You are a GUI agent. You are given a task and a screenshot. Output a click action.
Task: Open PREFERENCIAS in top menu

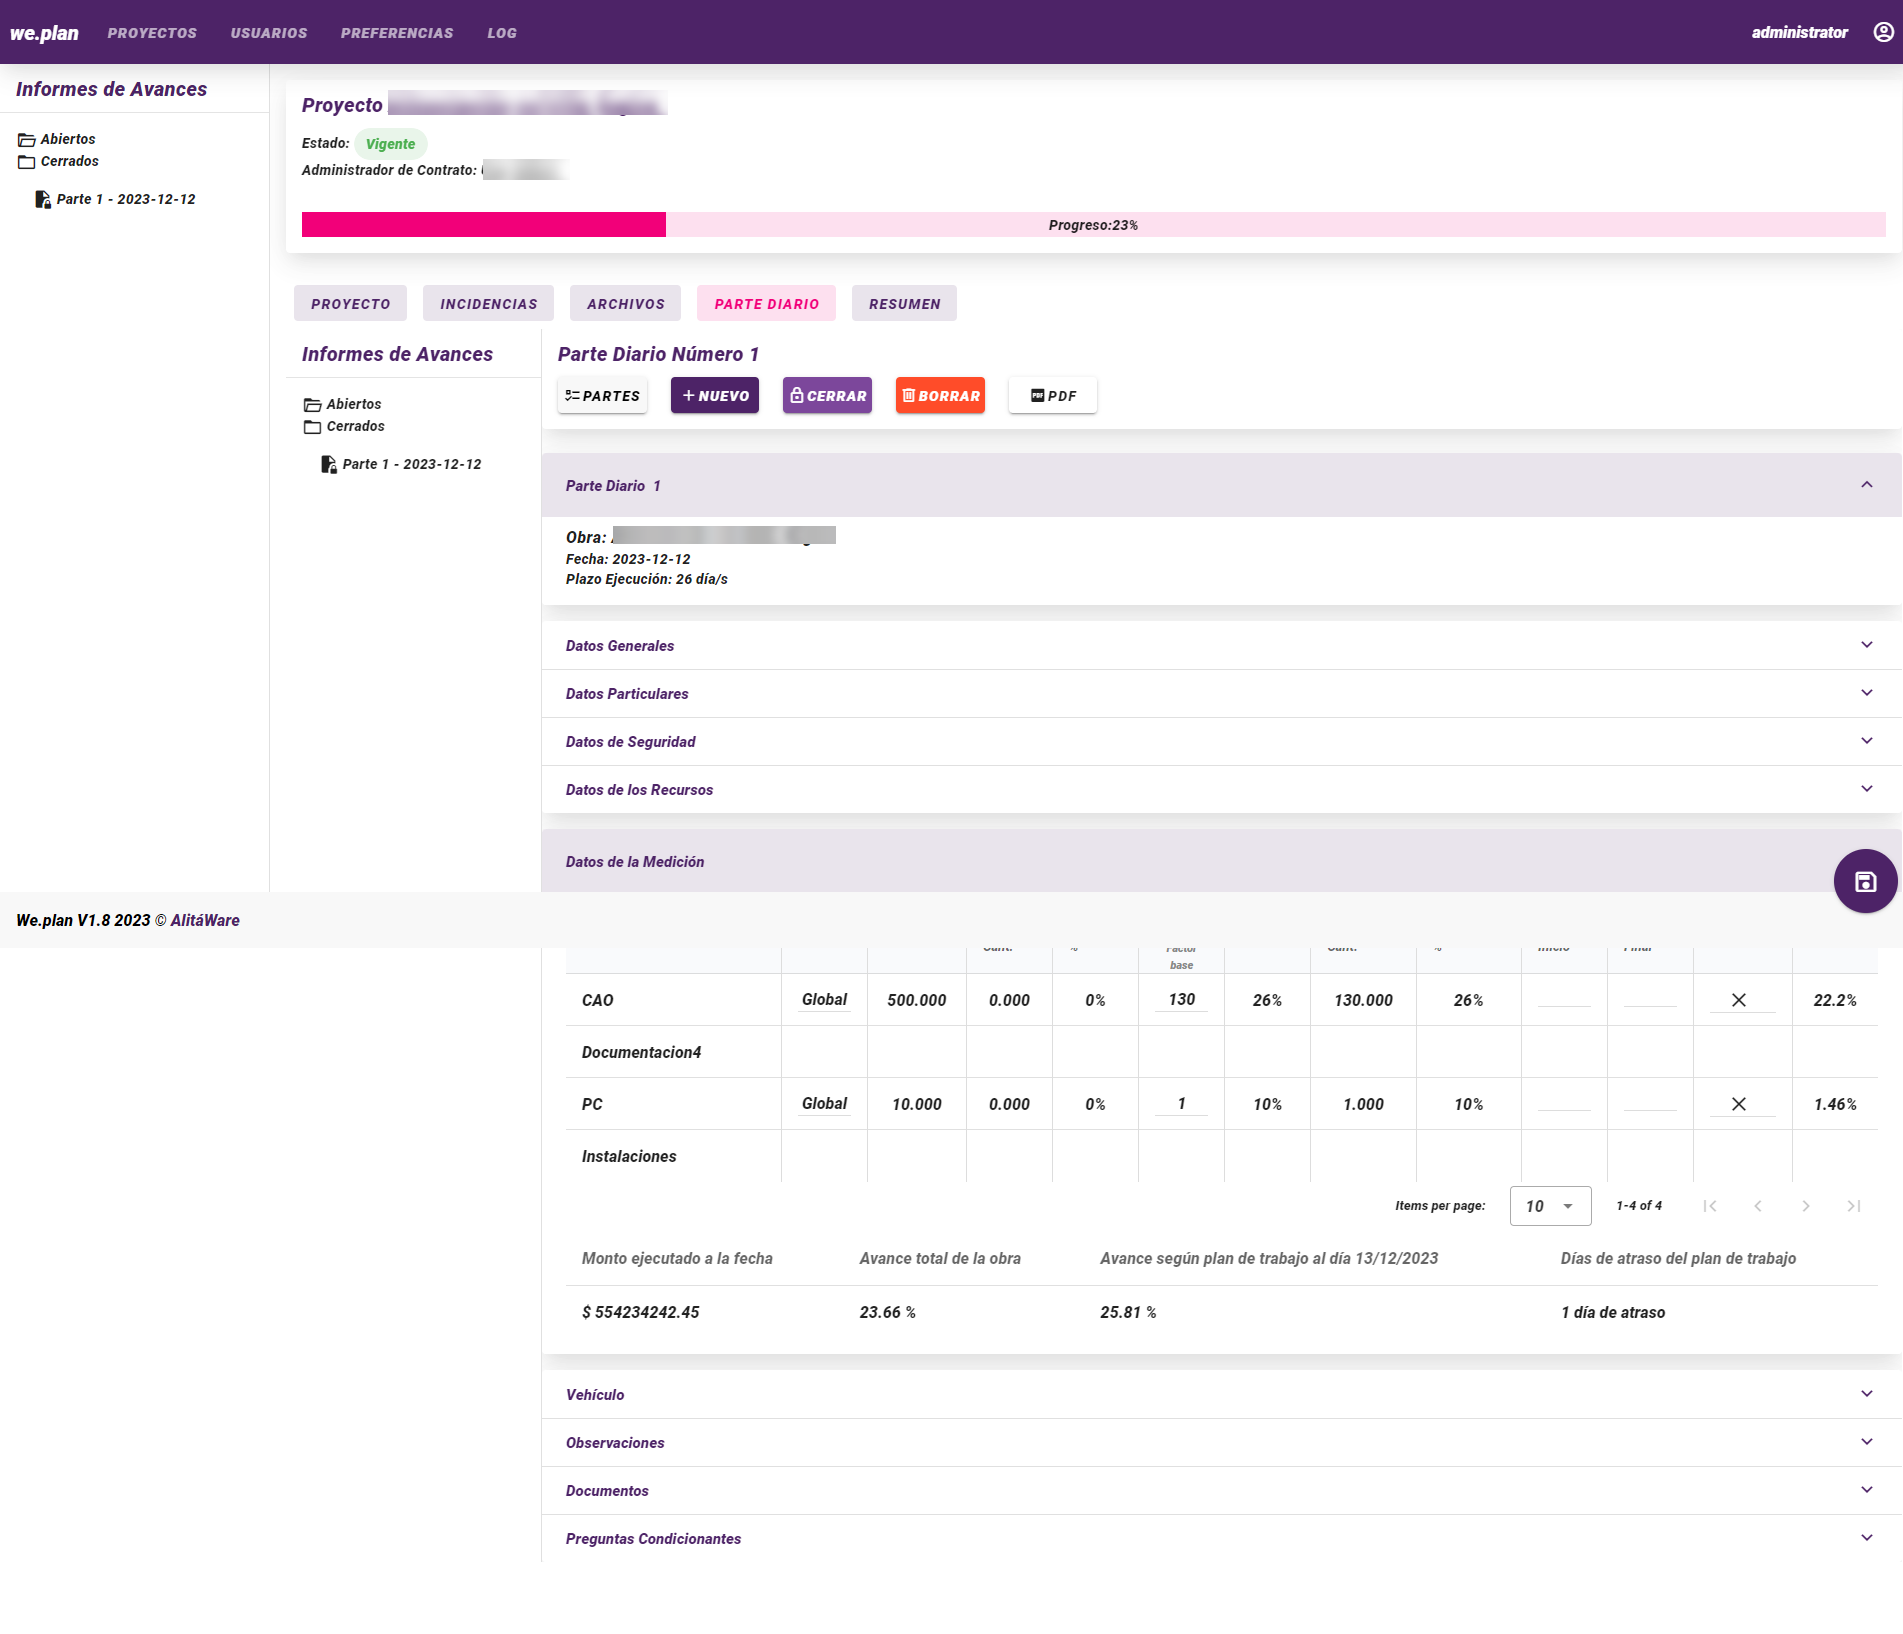397,33
